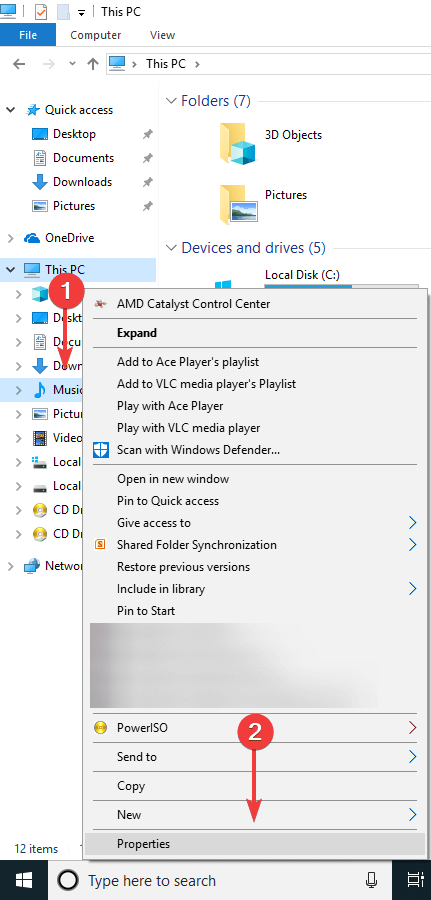Screen dimensions: 431x900
Task: Open the Pictures folder icon in Folders
Action: click(x=239, y=204)
